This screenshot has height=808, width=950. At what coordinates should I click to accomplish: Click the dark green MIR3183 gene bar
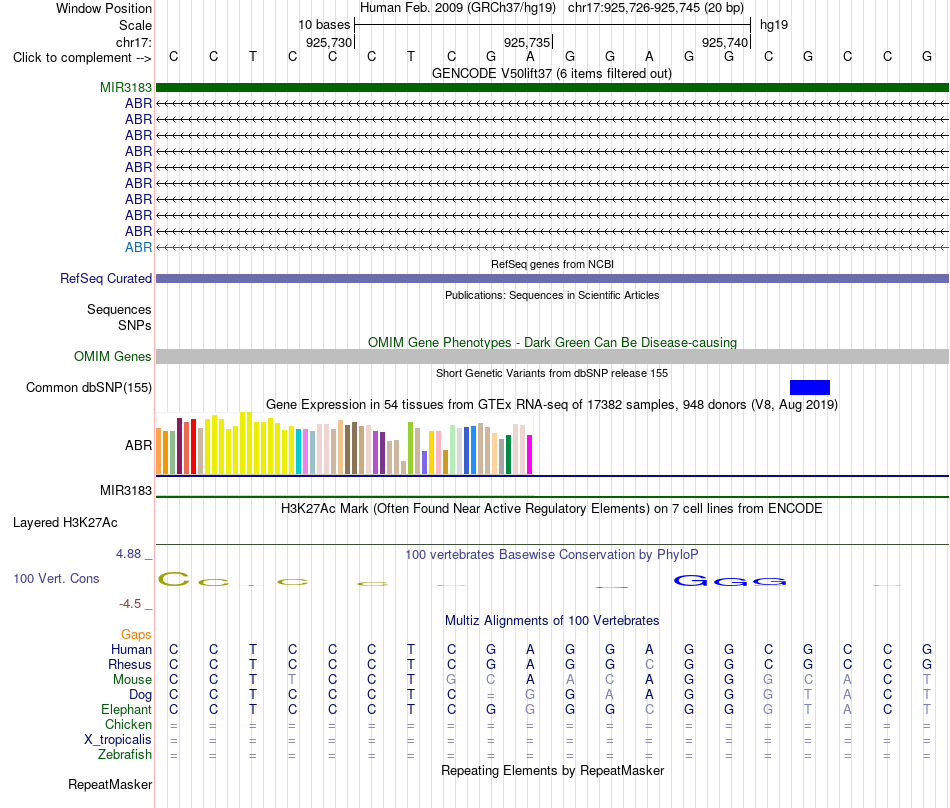[552, 87]
